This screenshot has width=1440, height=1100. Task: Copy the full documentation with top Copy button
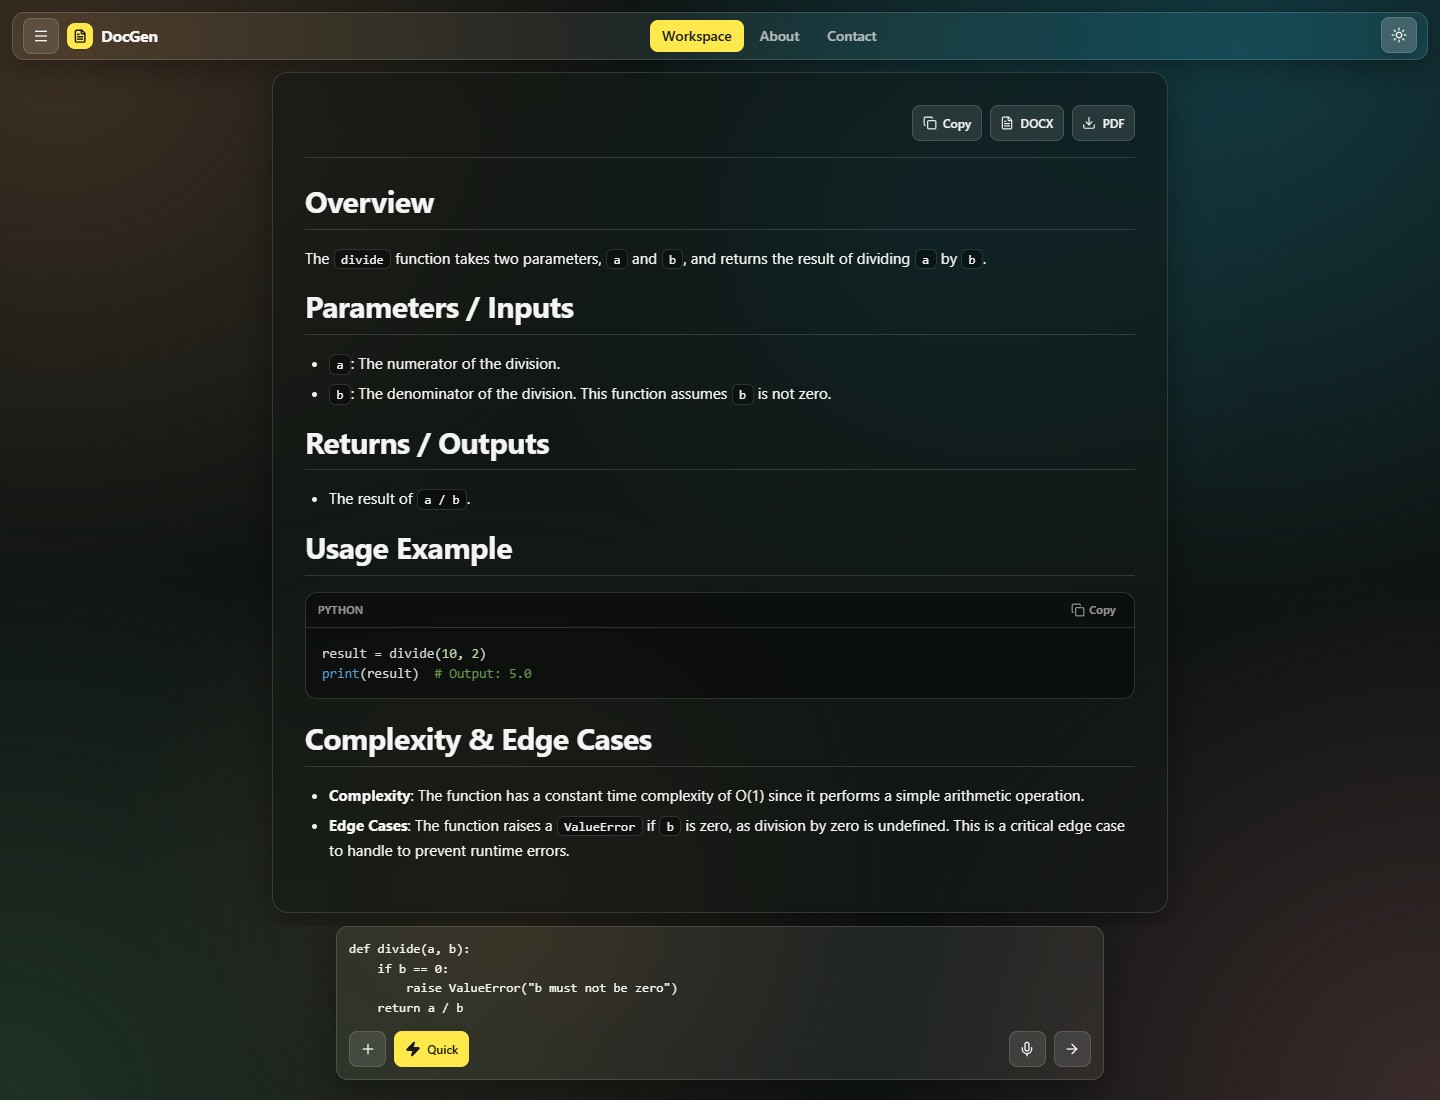click(947, 123)
